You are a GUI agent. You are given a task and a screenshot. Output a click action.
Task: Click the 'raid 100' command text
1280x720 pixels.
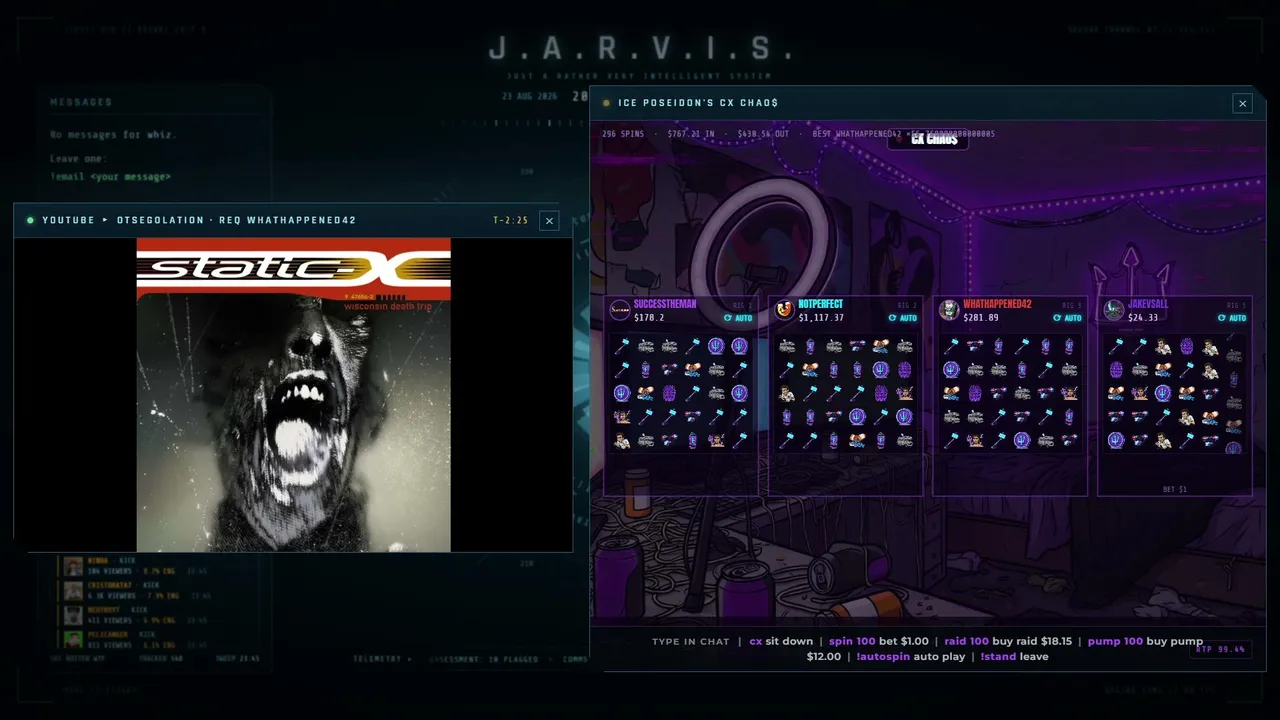(x=966, y=642)
